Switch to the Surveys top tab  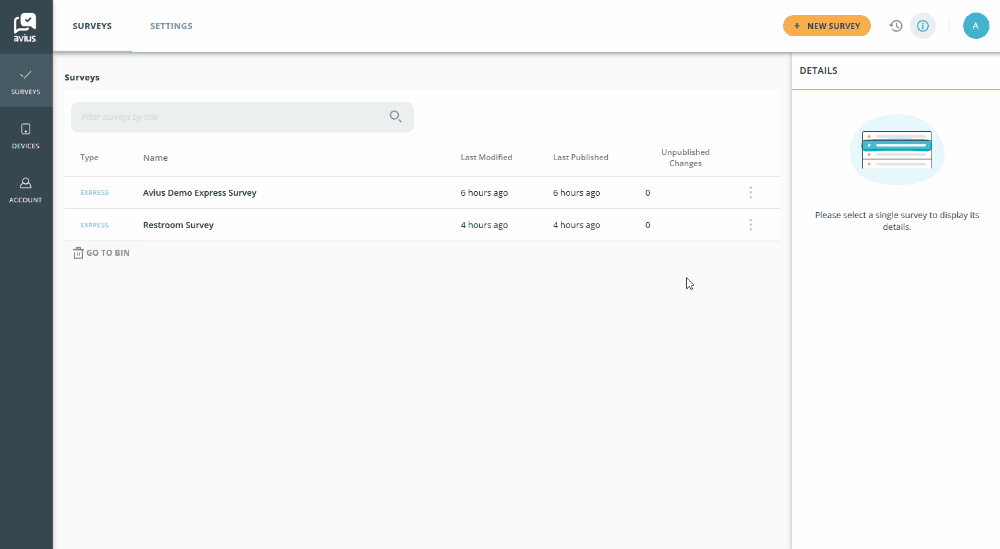(x=92, y=26)
